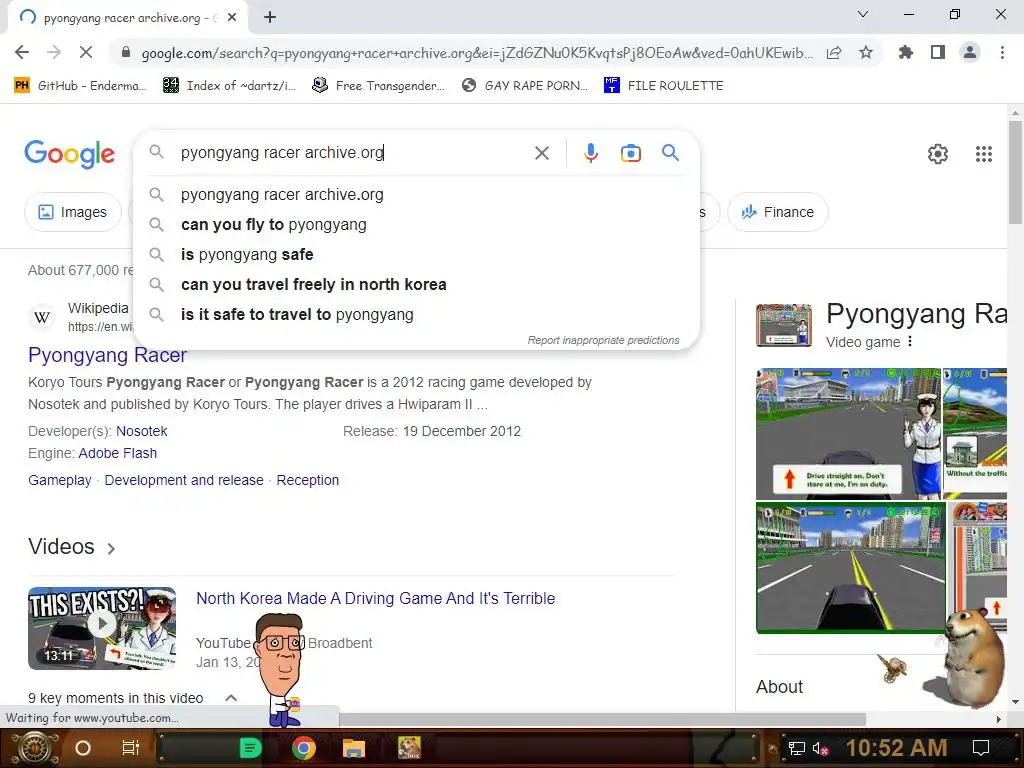Select suggestion 'is pyongyang safe'

point(416,255)
